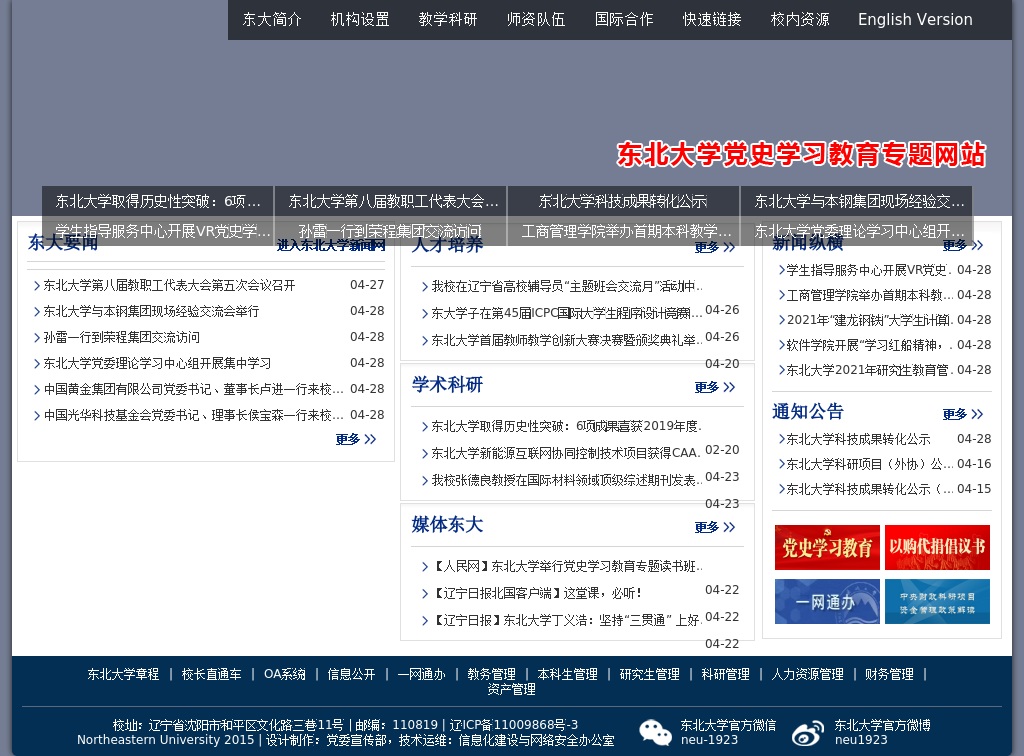The height and width of the screenshot is (756, 1024).
Task: Open the 党史学习教育 red banner
Action: point(827,547)
